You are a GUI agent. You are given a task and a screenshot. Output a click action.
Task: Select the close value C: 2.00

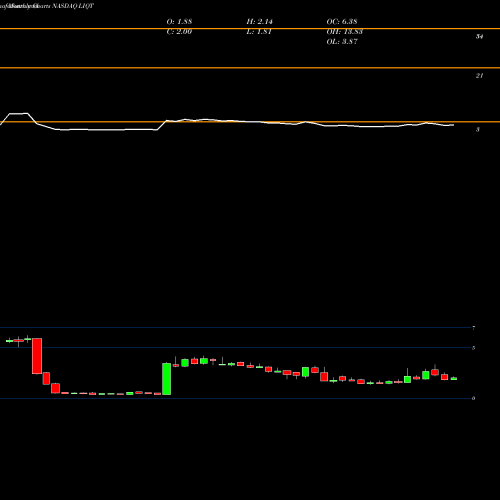coord(179,32)
